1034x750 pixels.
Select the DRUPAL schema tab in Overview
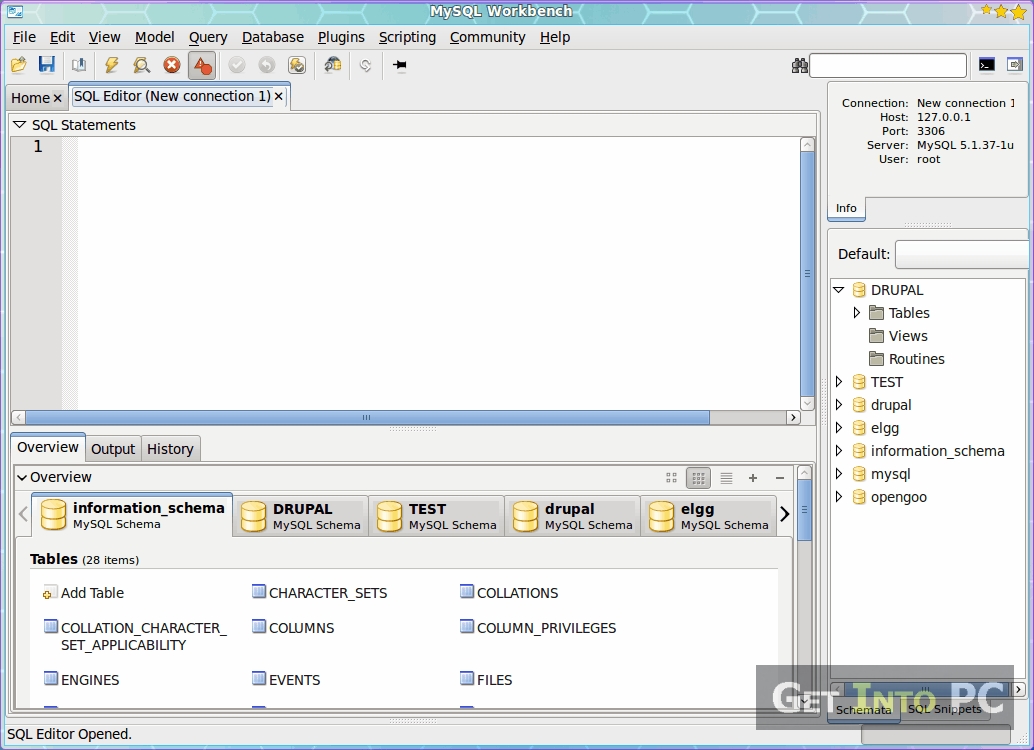tap(301, 516)
